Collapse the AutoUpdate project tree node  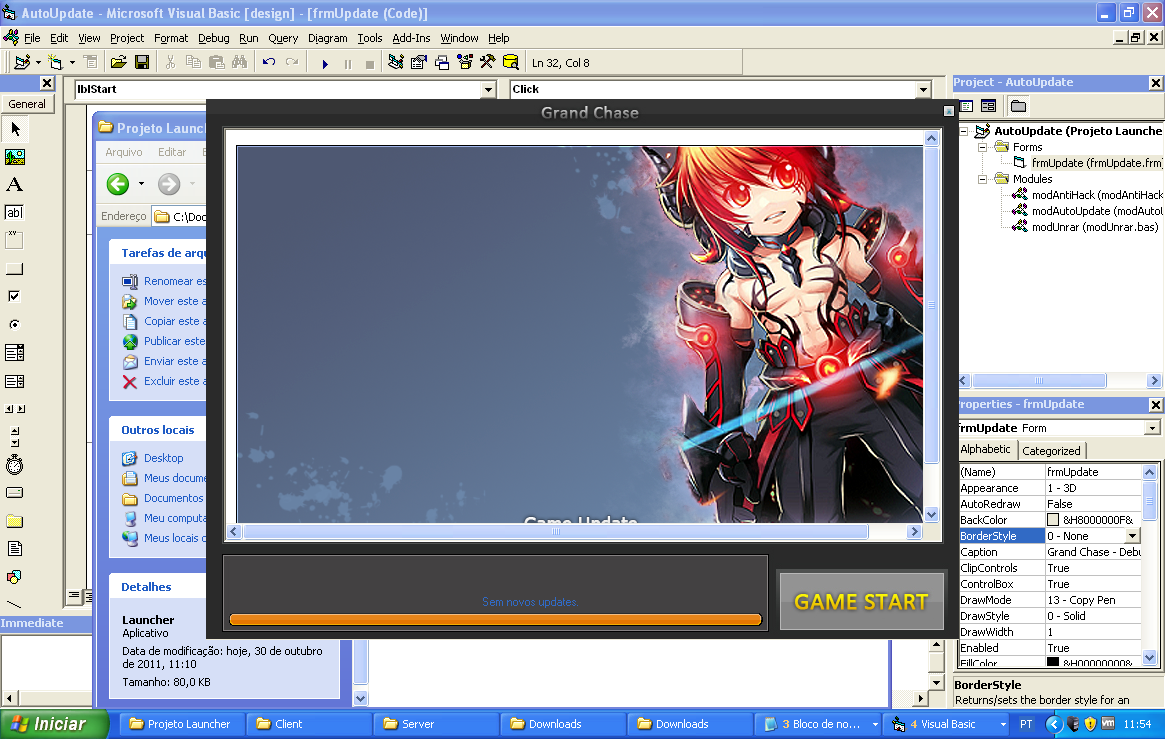tap(964, 131)
